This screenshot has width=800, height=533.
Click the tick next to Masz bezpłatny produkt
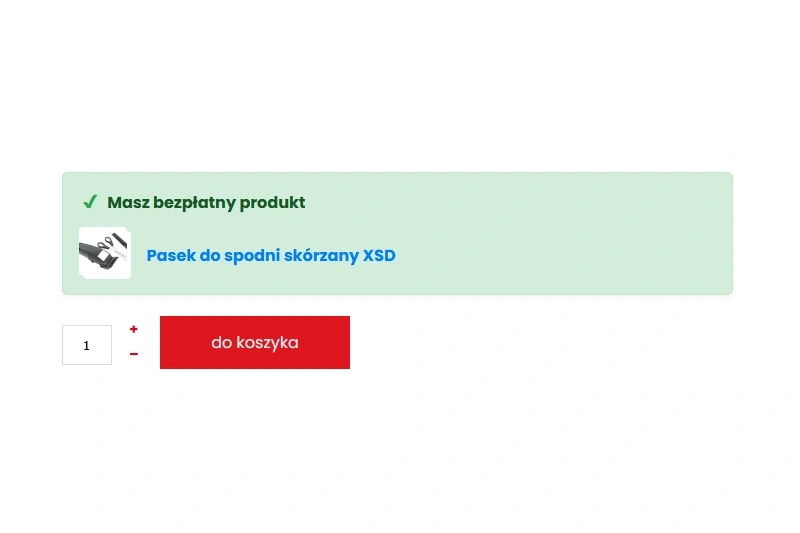pos(90,202)
